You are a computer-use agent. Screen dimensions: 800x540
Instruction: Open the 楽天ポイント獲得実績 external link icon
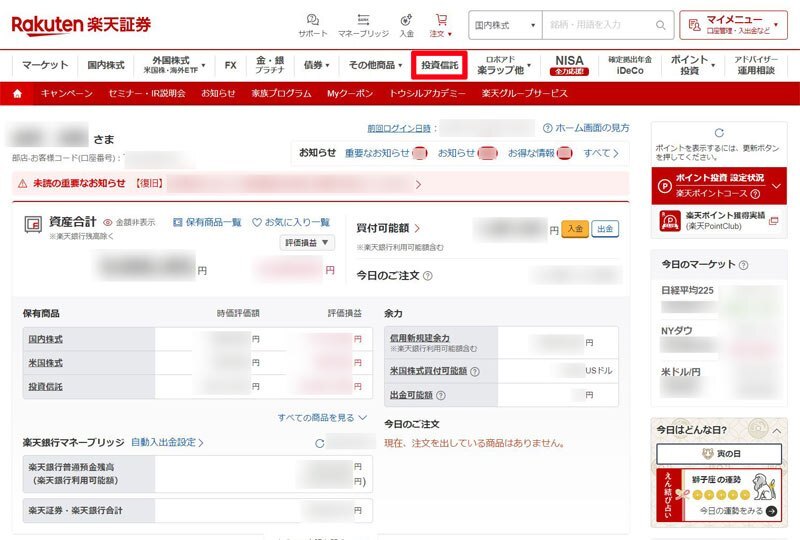click(773, 221)
